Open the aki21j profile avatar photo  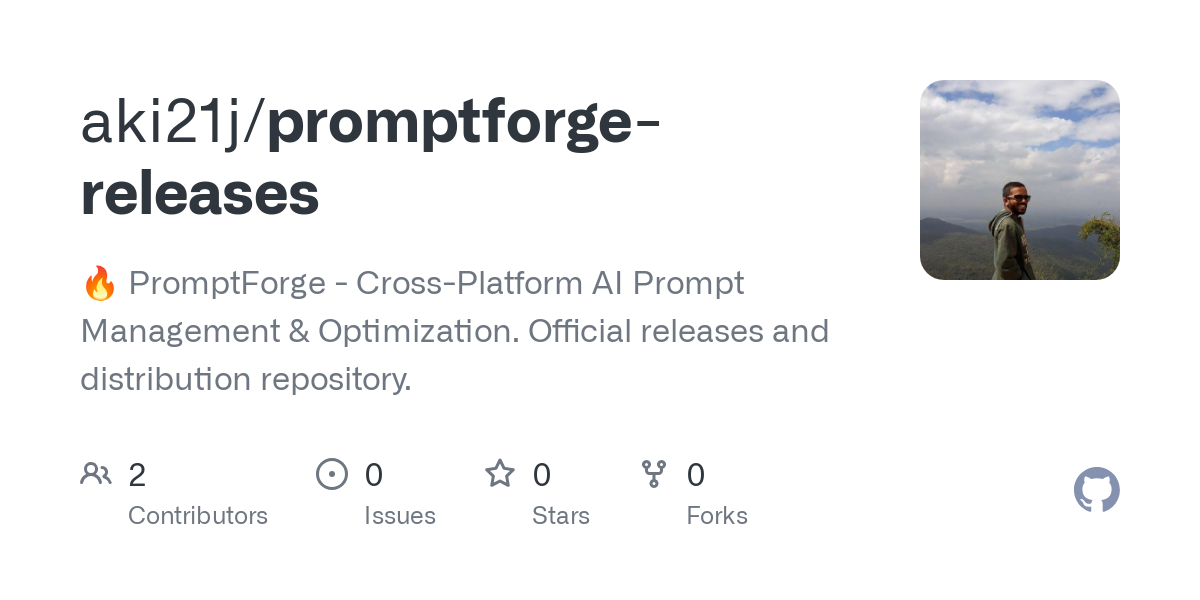[1020, 180]
